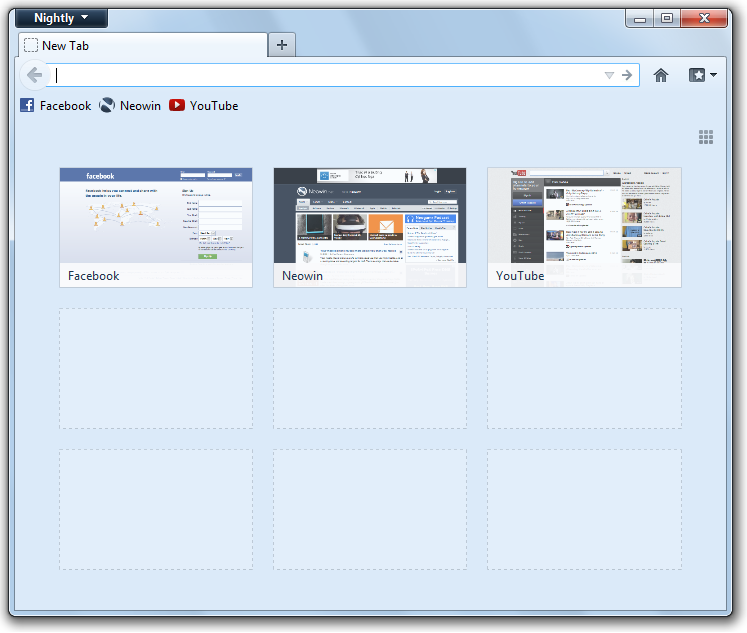Open the Neowin bookmark in toolbar
The image size is (747, 633).
(130, 106)
